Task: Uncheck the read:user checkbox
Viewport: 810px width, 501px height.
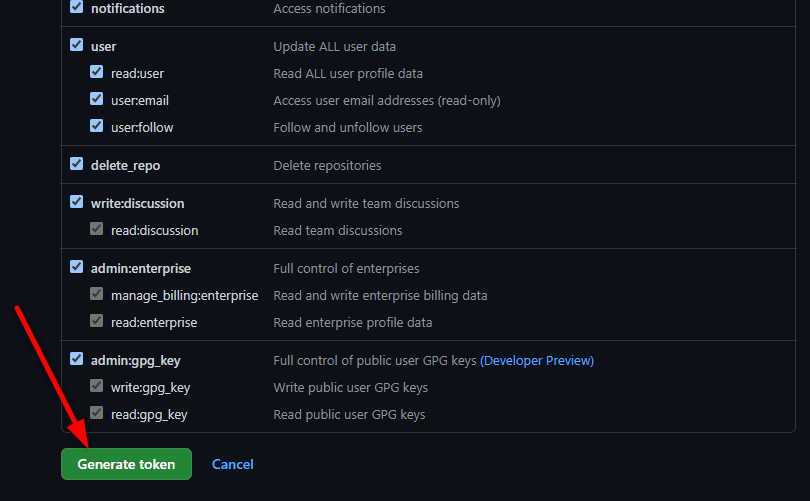Action: [x=97, y=72]
